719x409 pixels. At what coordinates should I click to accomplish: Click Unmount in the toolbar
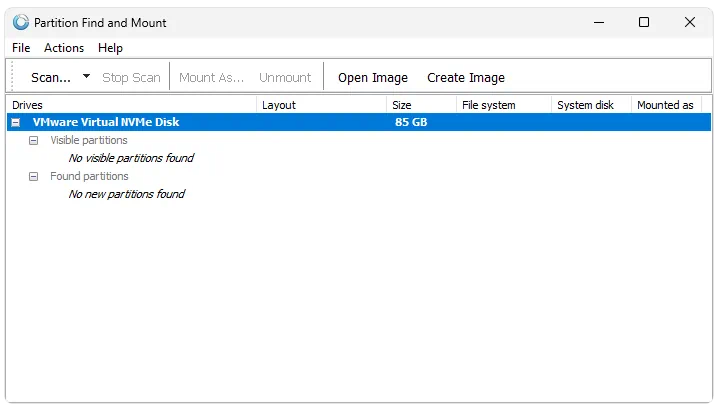(x=285, y=77)
